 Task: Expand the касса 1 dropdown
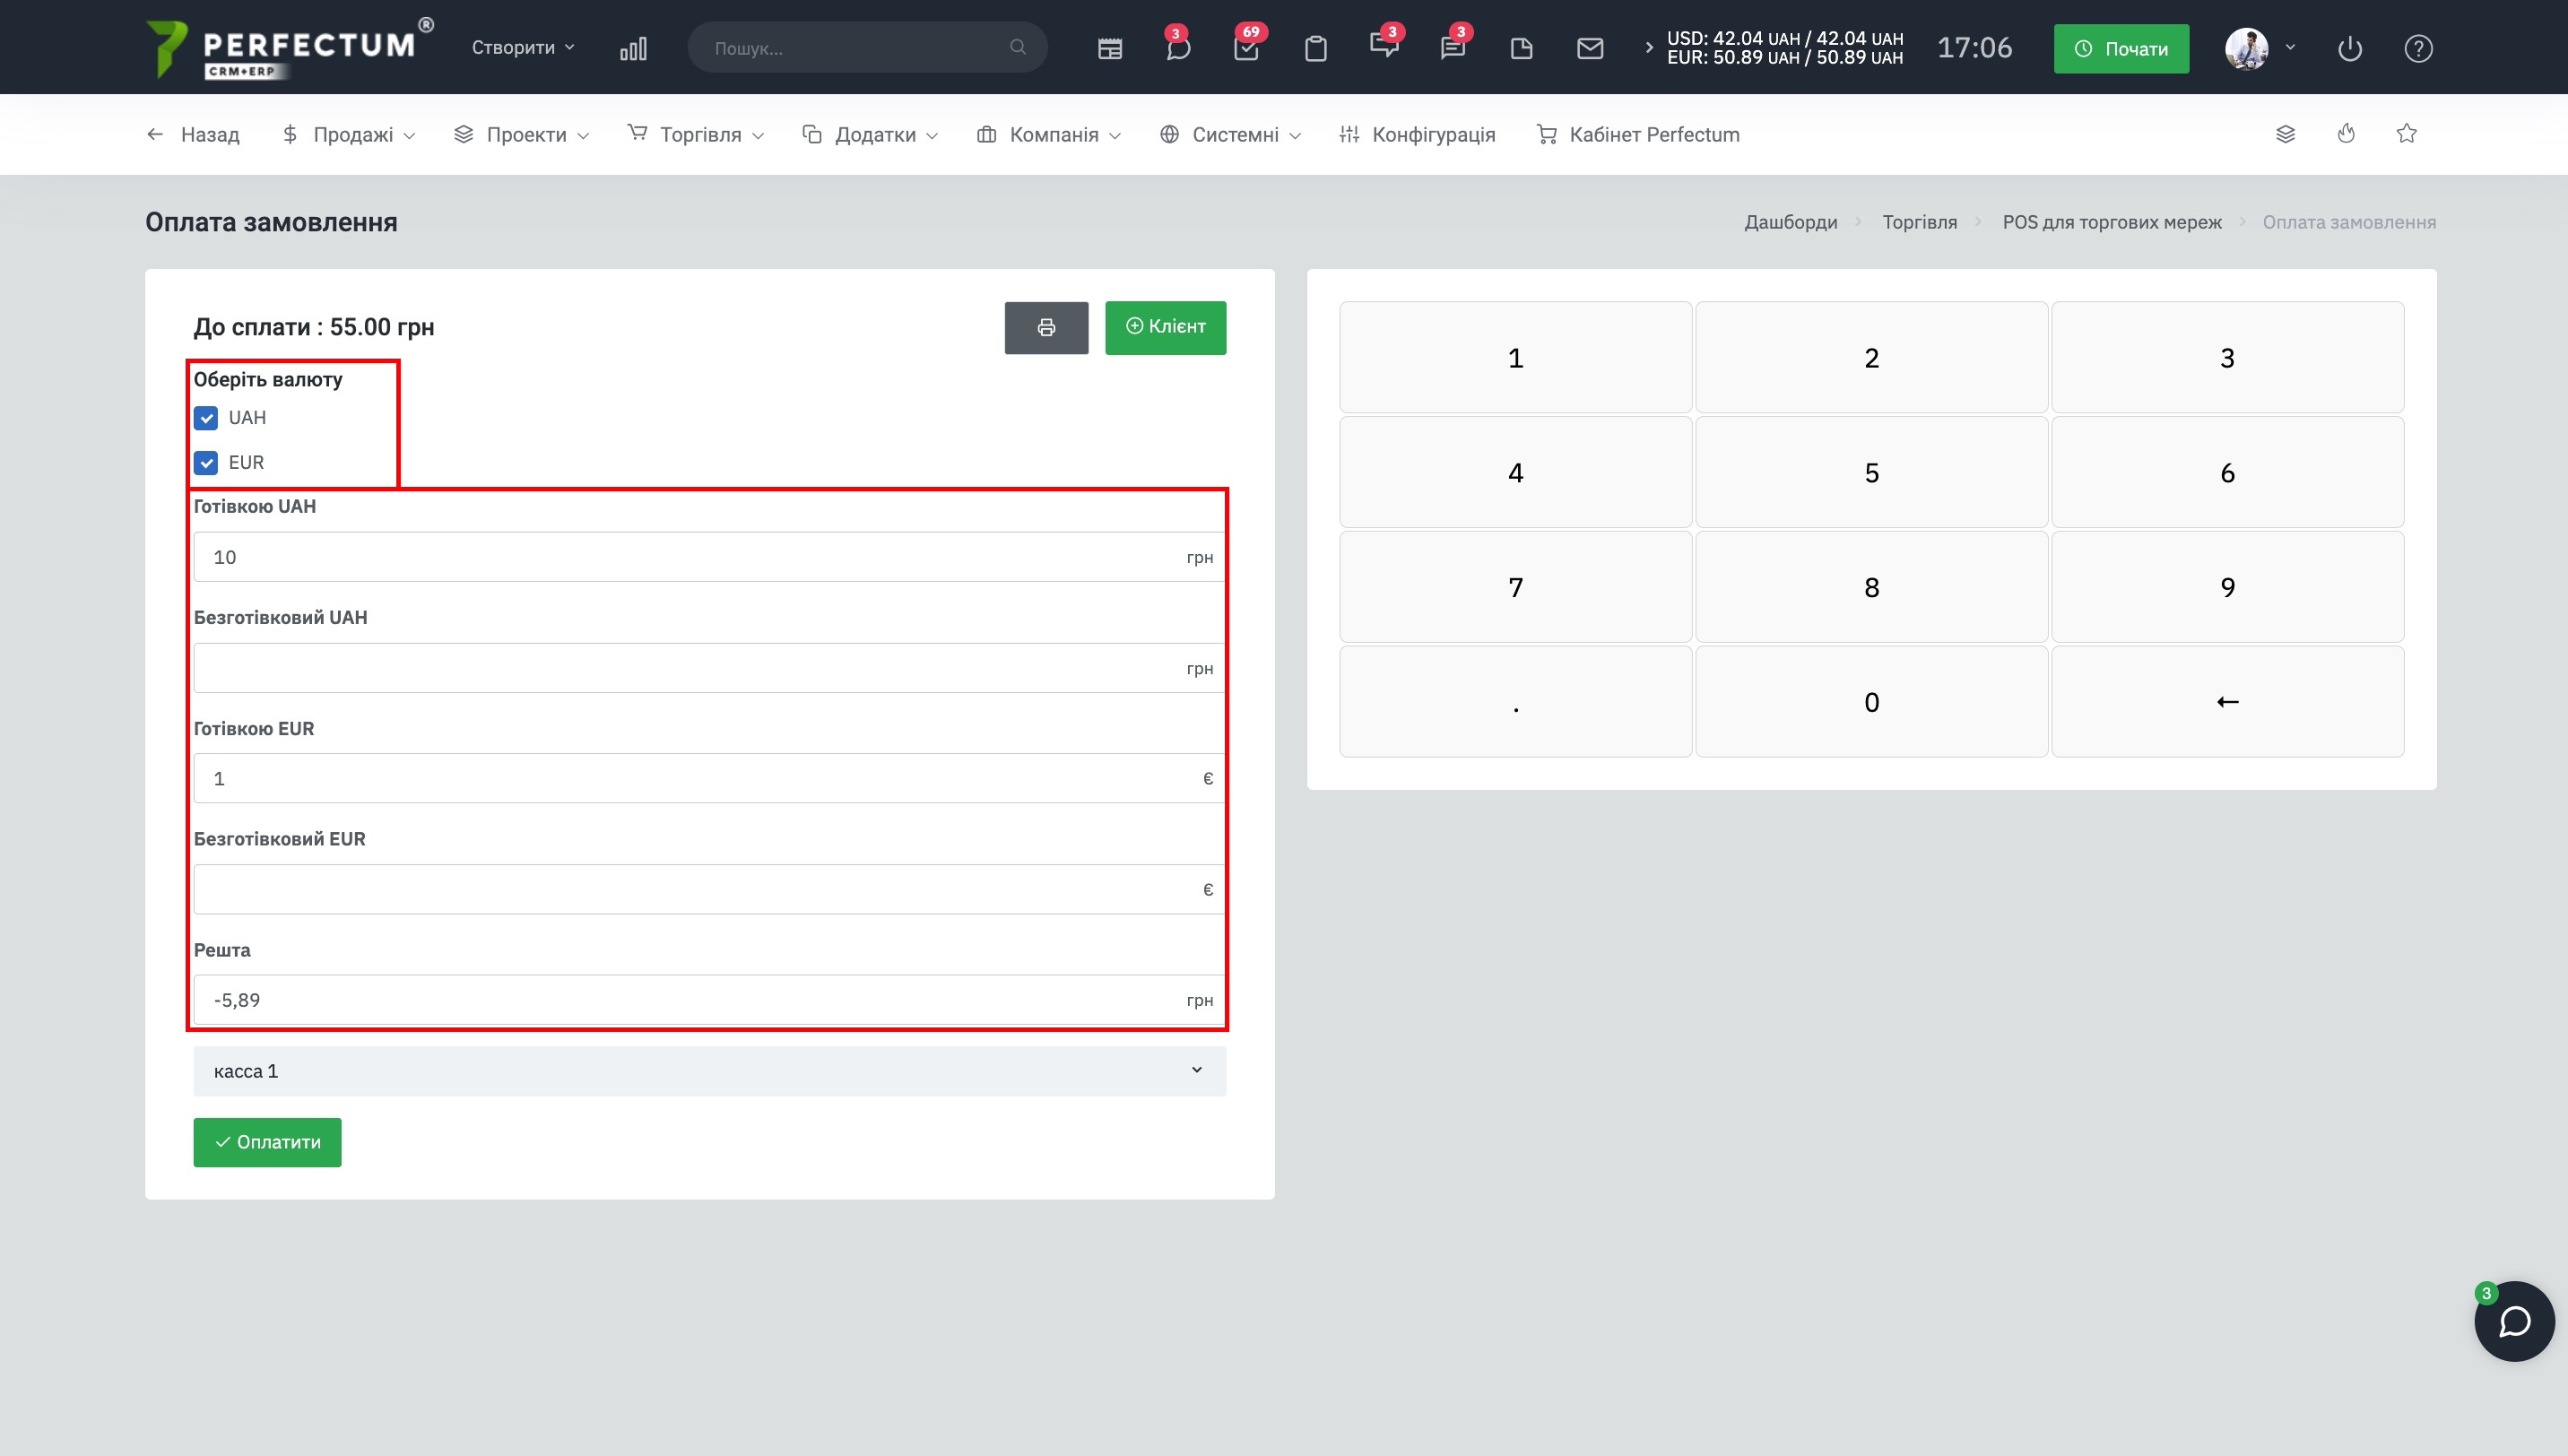(x=709, y=1071)
